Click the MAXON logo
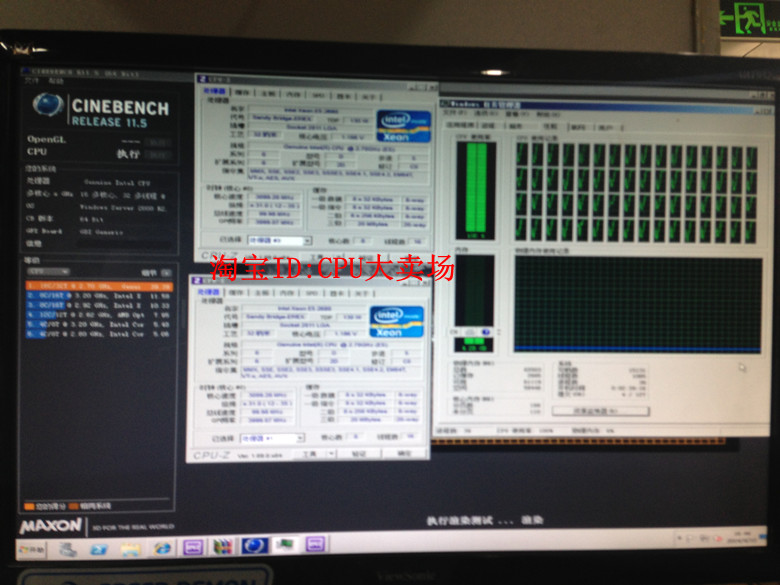The image size is (780, 585). pos(50,525)
